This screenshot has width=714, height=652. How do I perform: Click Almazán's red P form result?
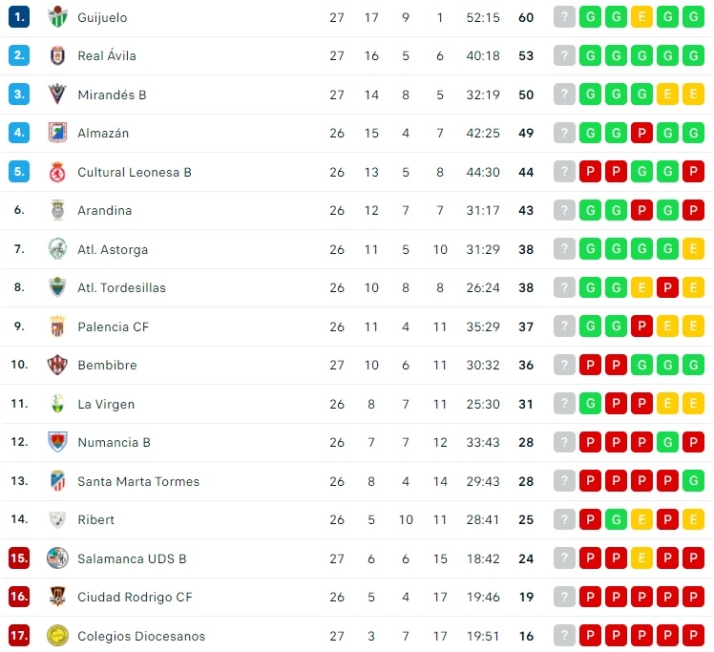coord(642,133)
